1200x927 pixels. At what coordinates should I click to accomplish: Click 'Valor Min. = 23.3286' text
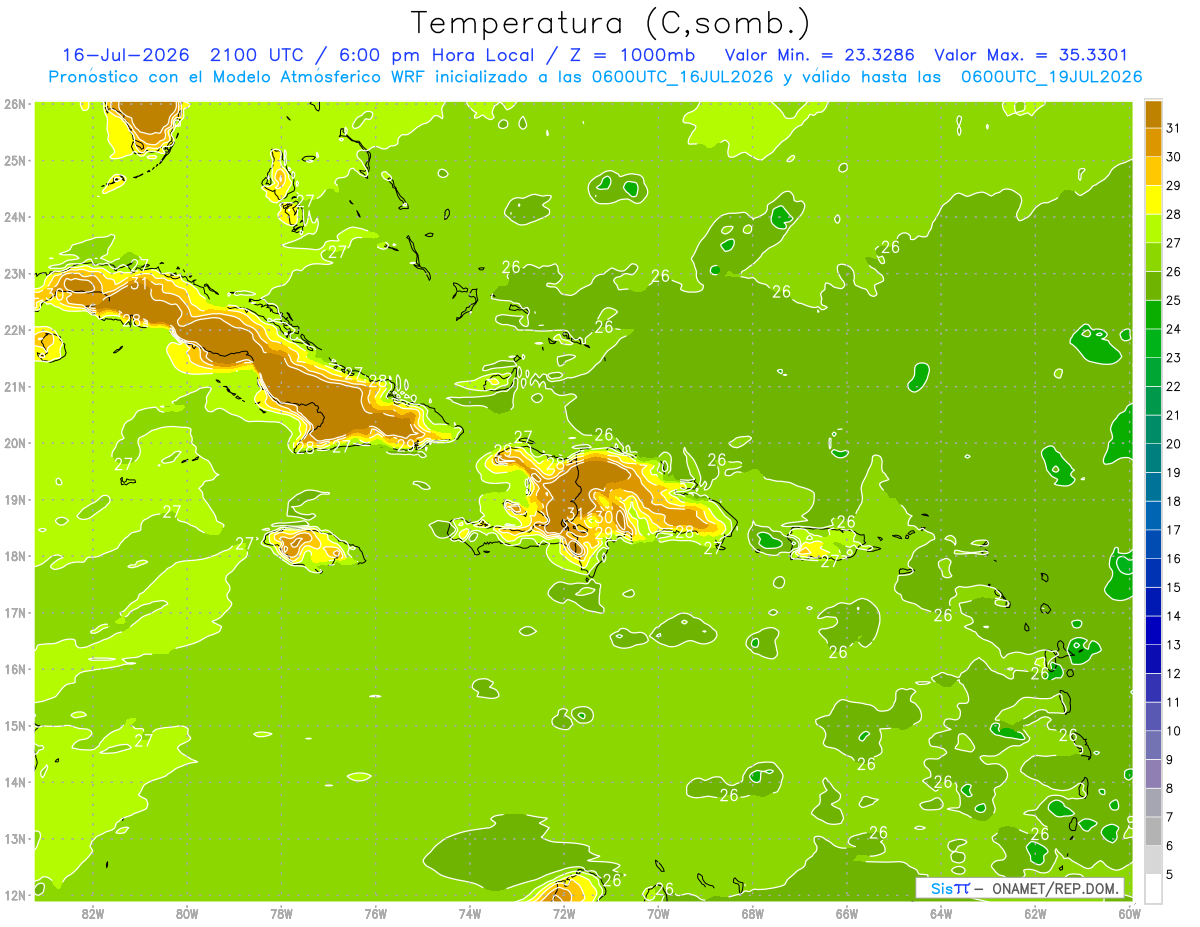click(819, 55)
